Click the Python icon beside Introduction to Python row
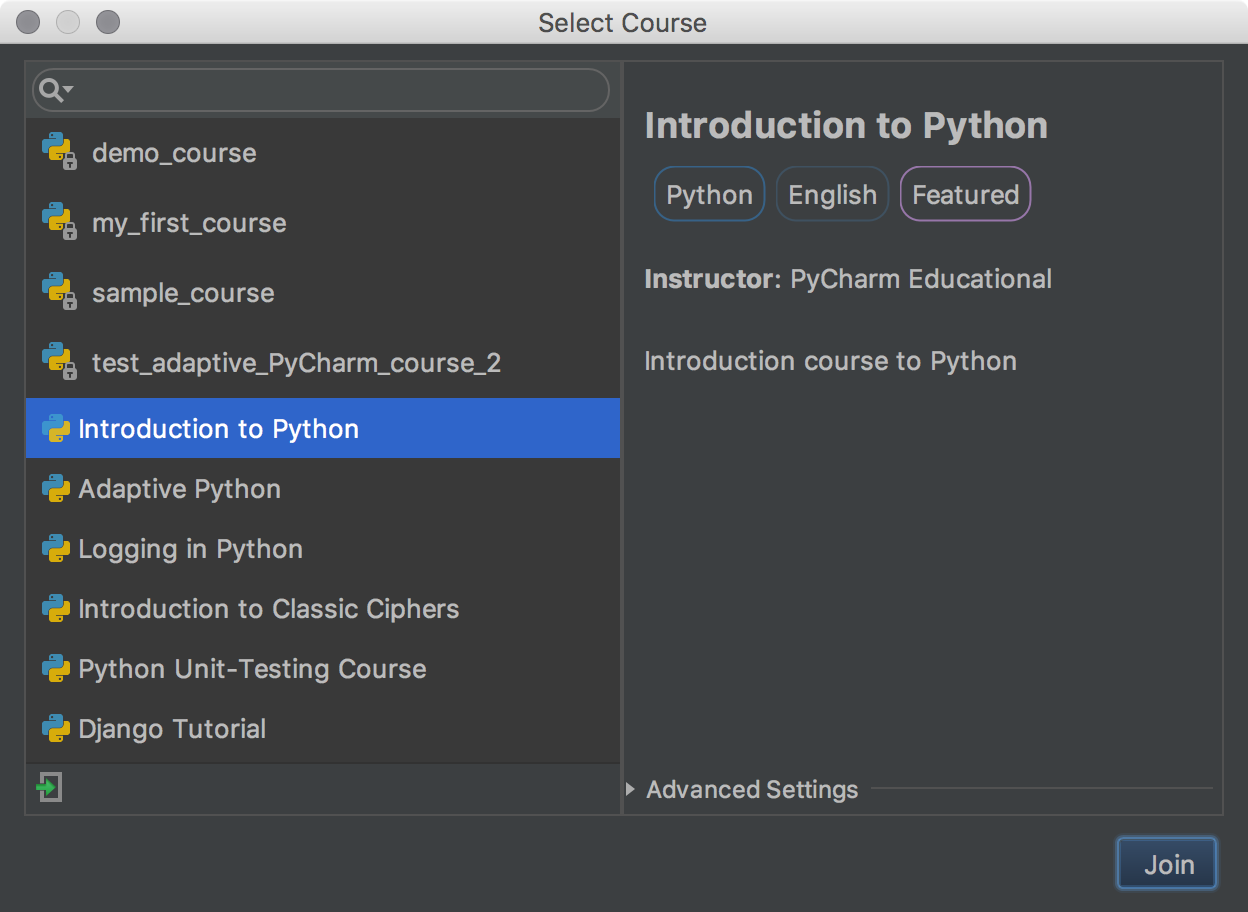This screenshot has width=1248, height=912. (x=56, y=428)
